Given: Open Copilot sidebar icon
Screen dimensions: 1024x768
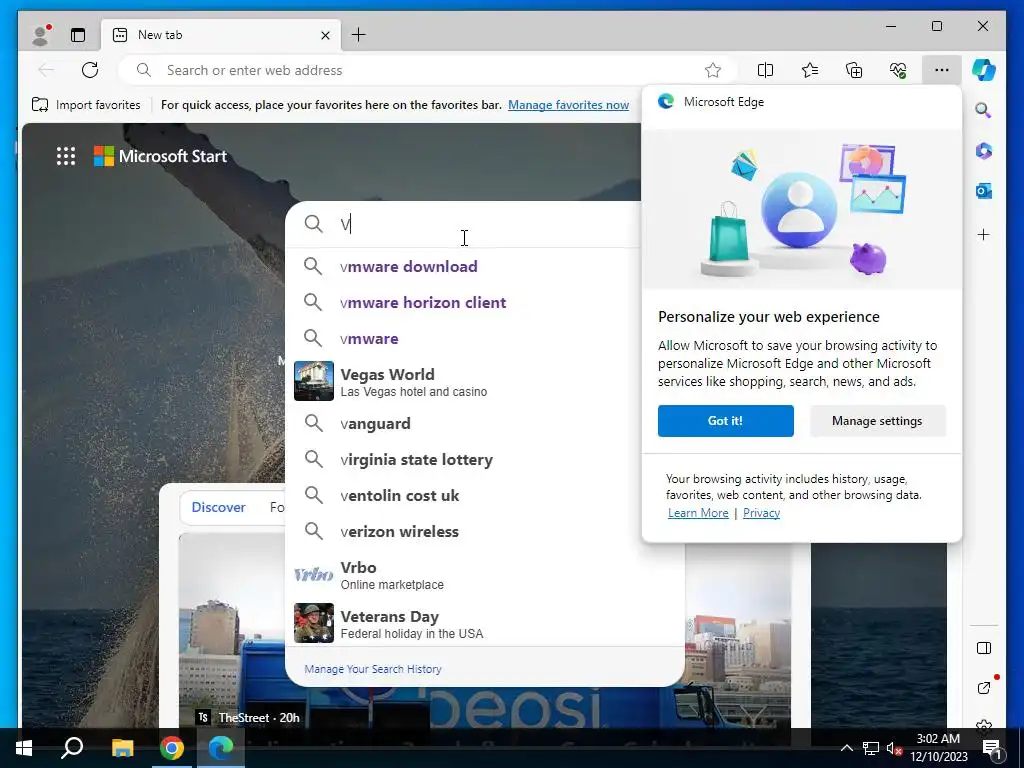Looking at the screenshot, I should pyautogui.click(x=984, y=70).
